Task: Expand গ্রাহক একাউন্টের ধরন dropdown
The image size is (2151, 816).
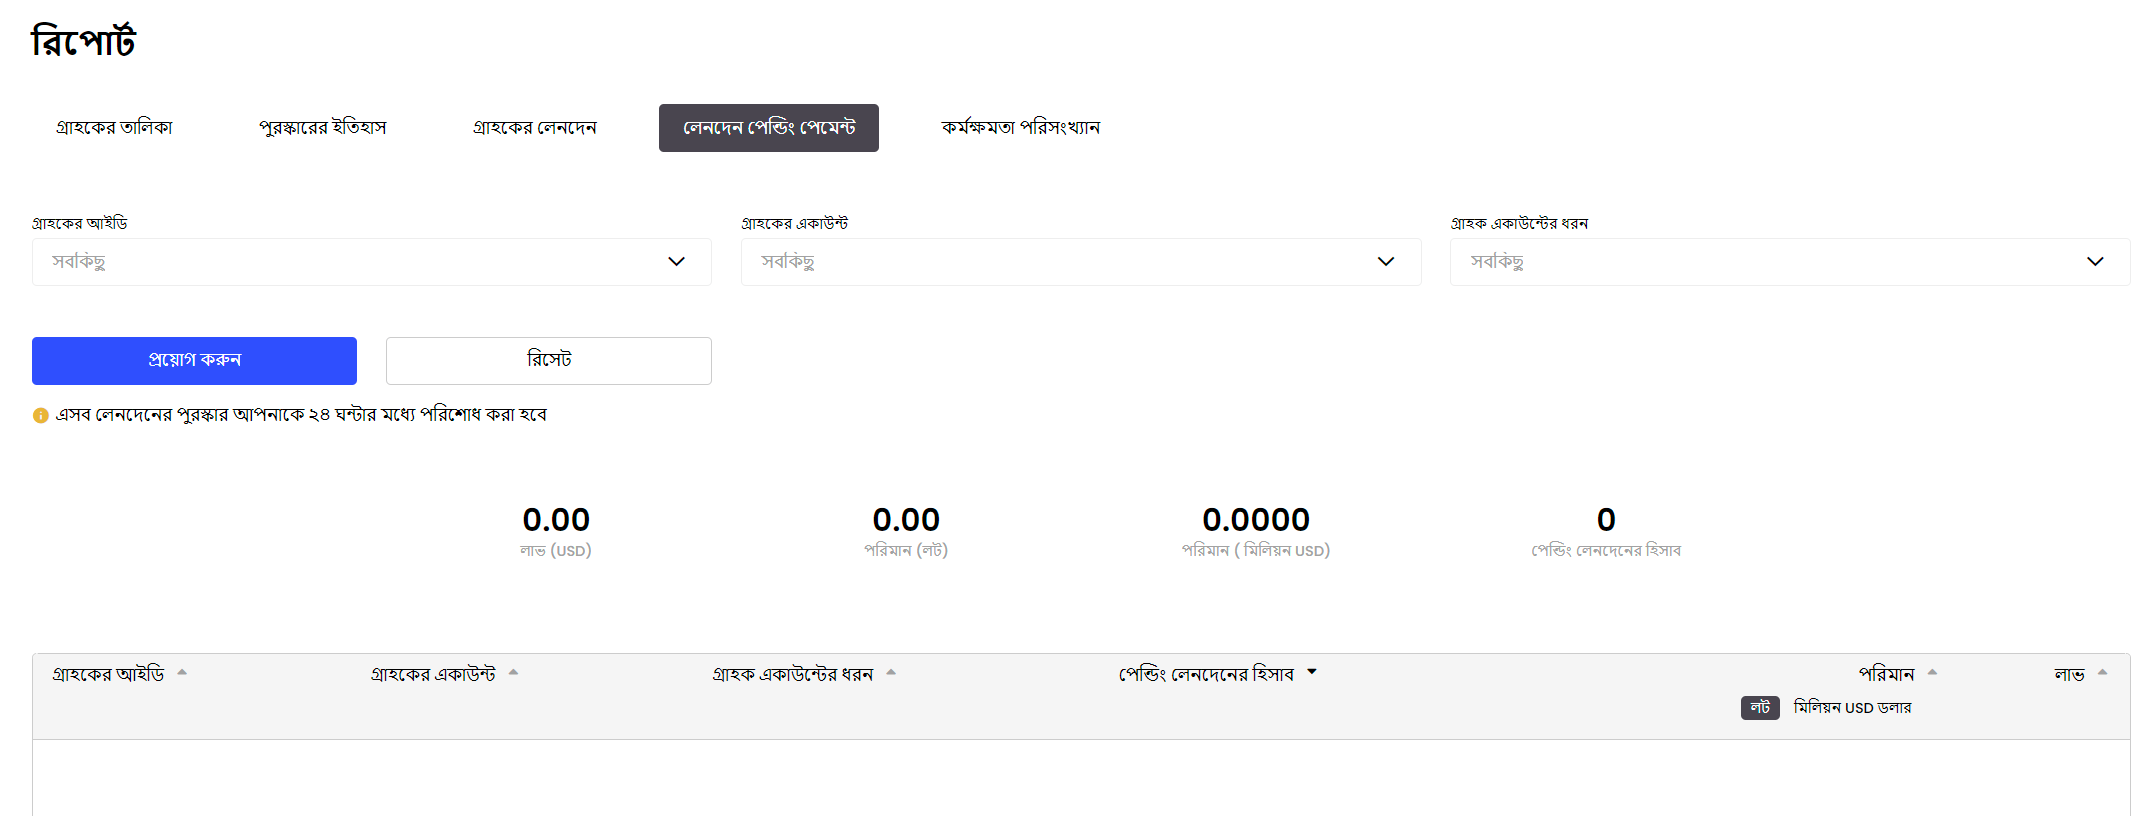Action: point(1790,262)
